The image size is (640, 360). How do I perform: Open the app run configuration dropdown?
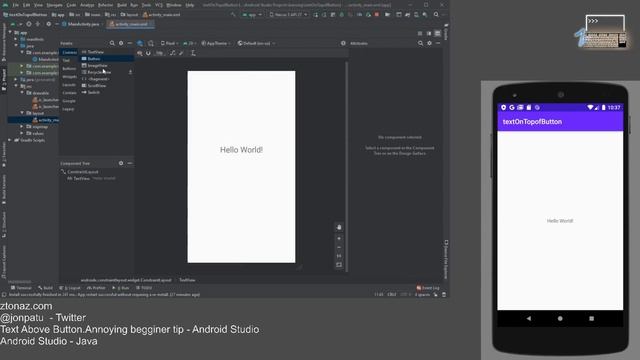[252, 15]
